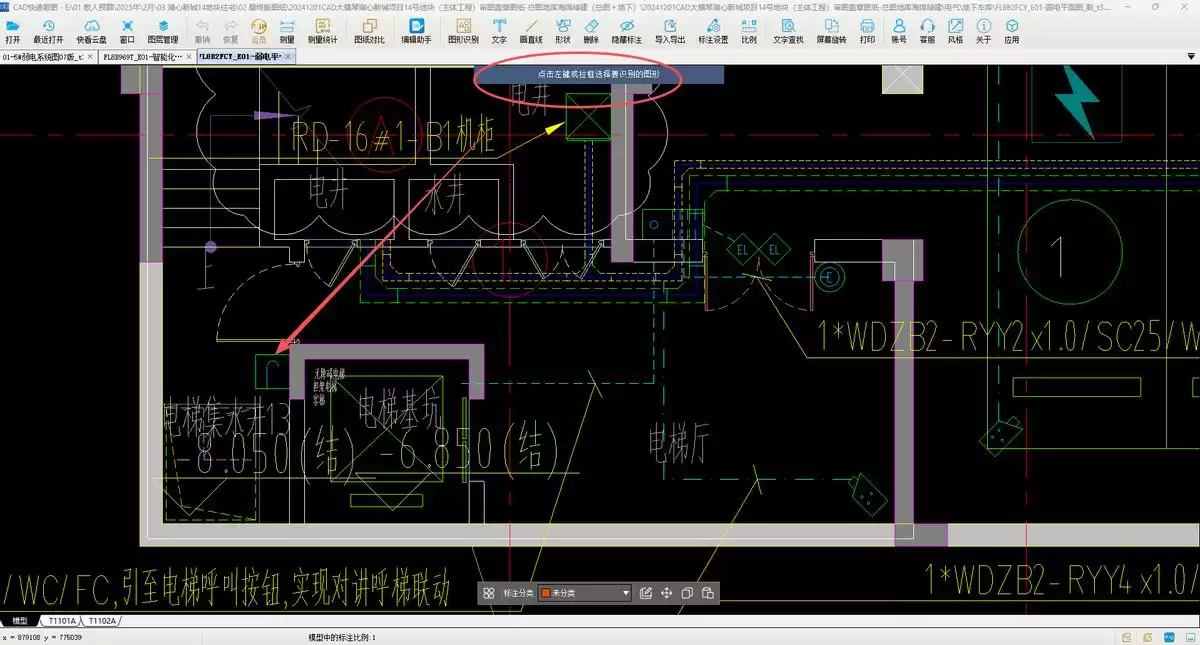The height and width of the screenshot is (645, 1200).
Task: Click the paste icon in annotation bar
Action: click(x=708, y=593)
